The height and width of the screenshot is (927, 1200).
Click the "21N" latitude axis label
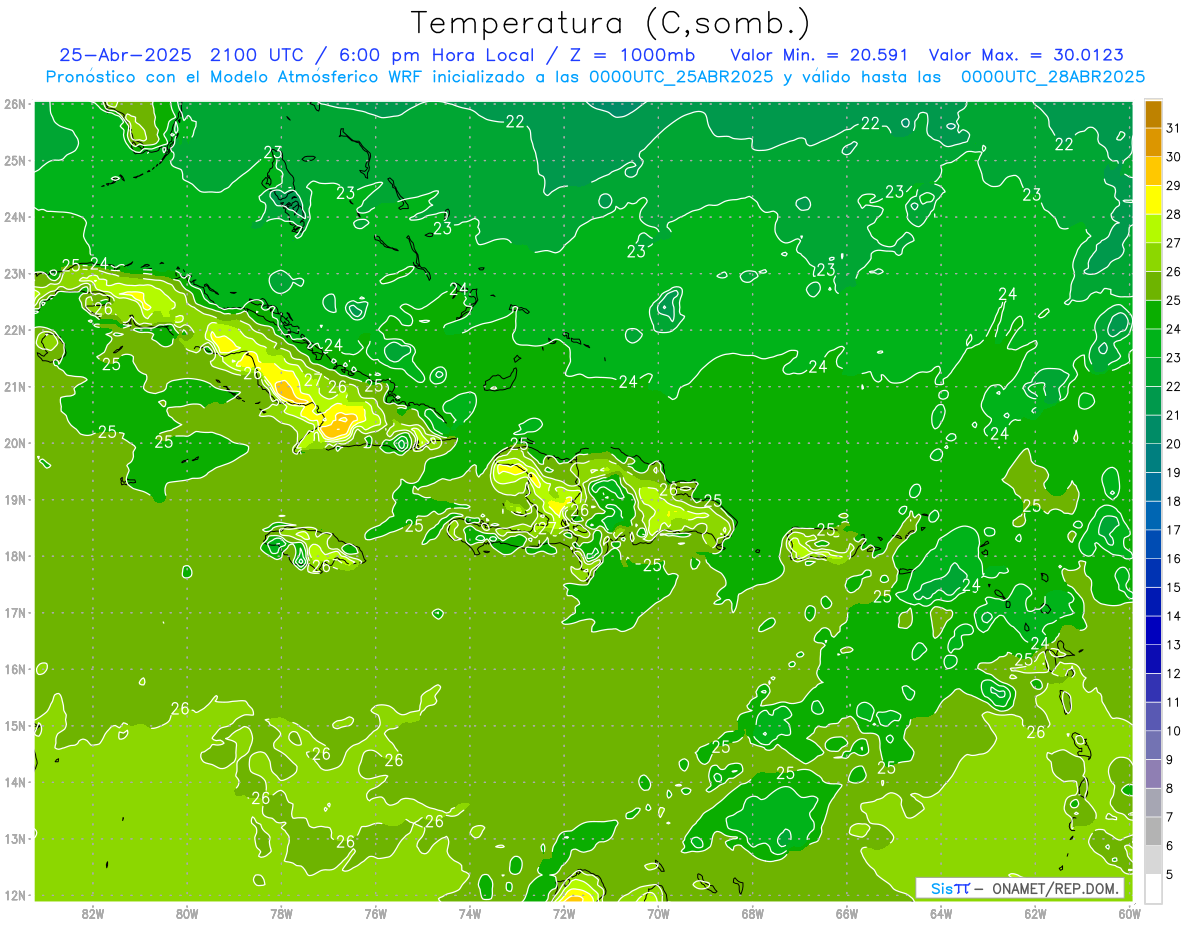14,387
